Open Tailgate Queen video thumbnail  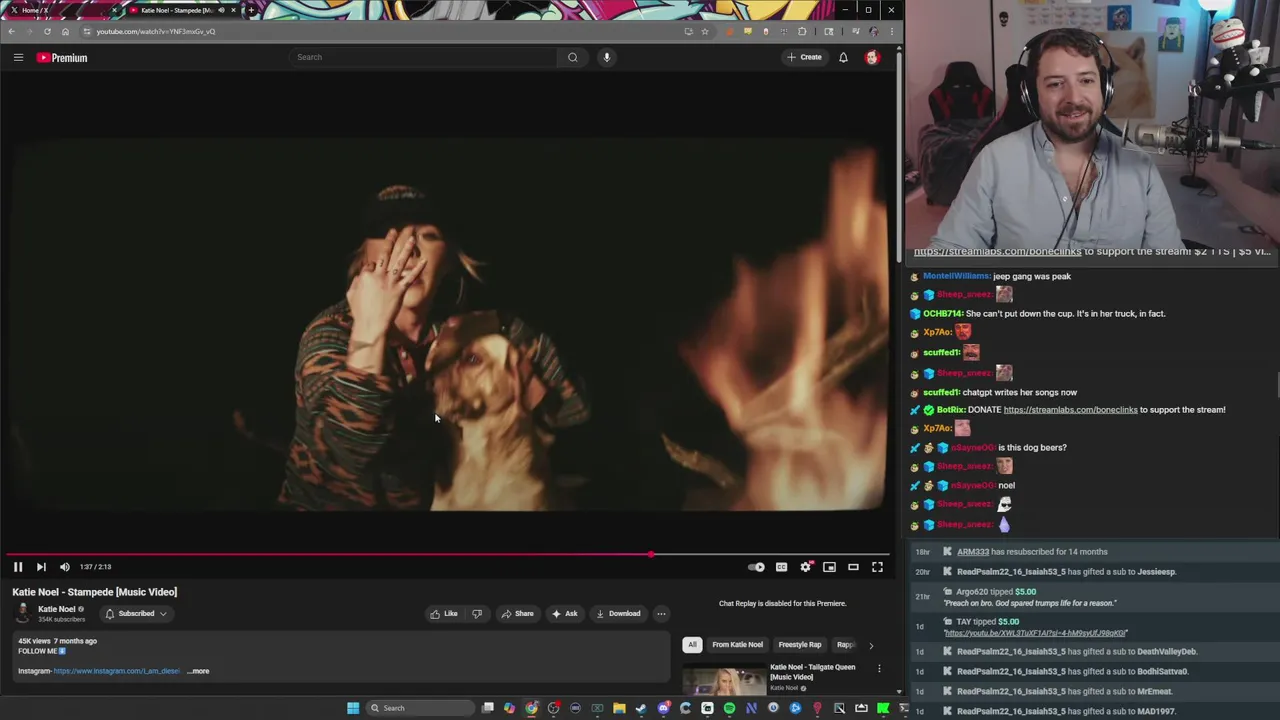724,679
